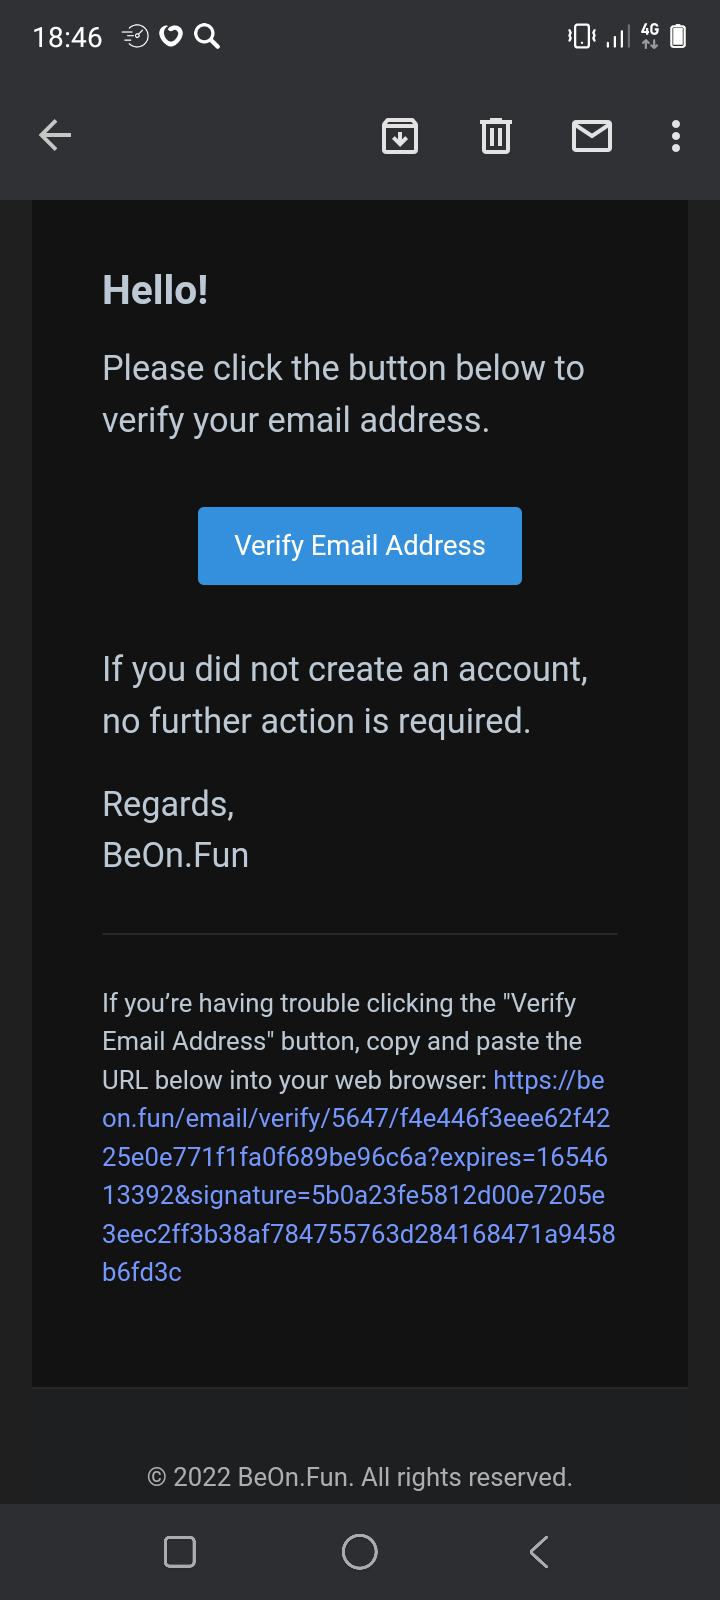Image resolution: width=720 pixels, height=1600 pixels.
Task: Tap the Android recent apps square button
Action: (x=180, y=1552)
